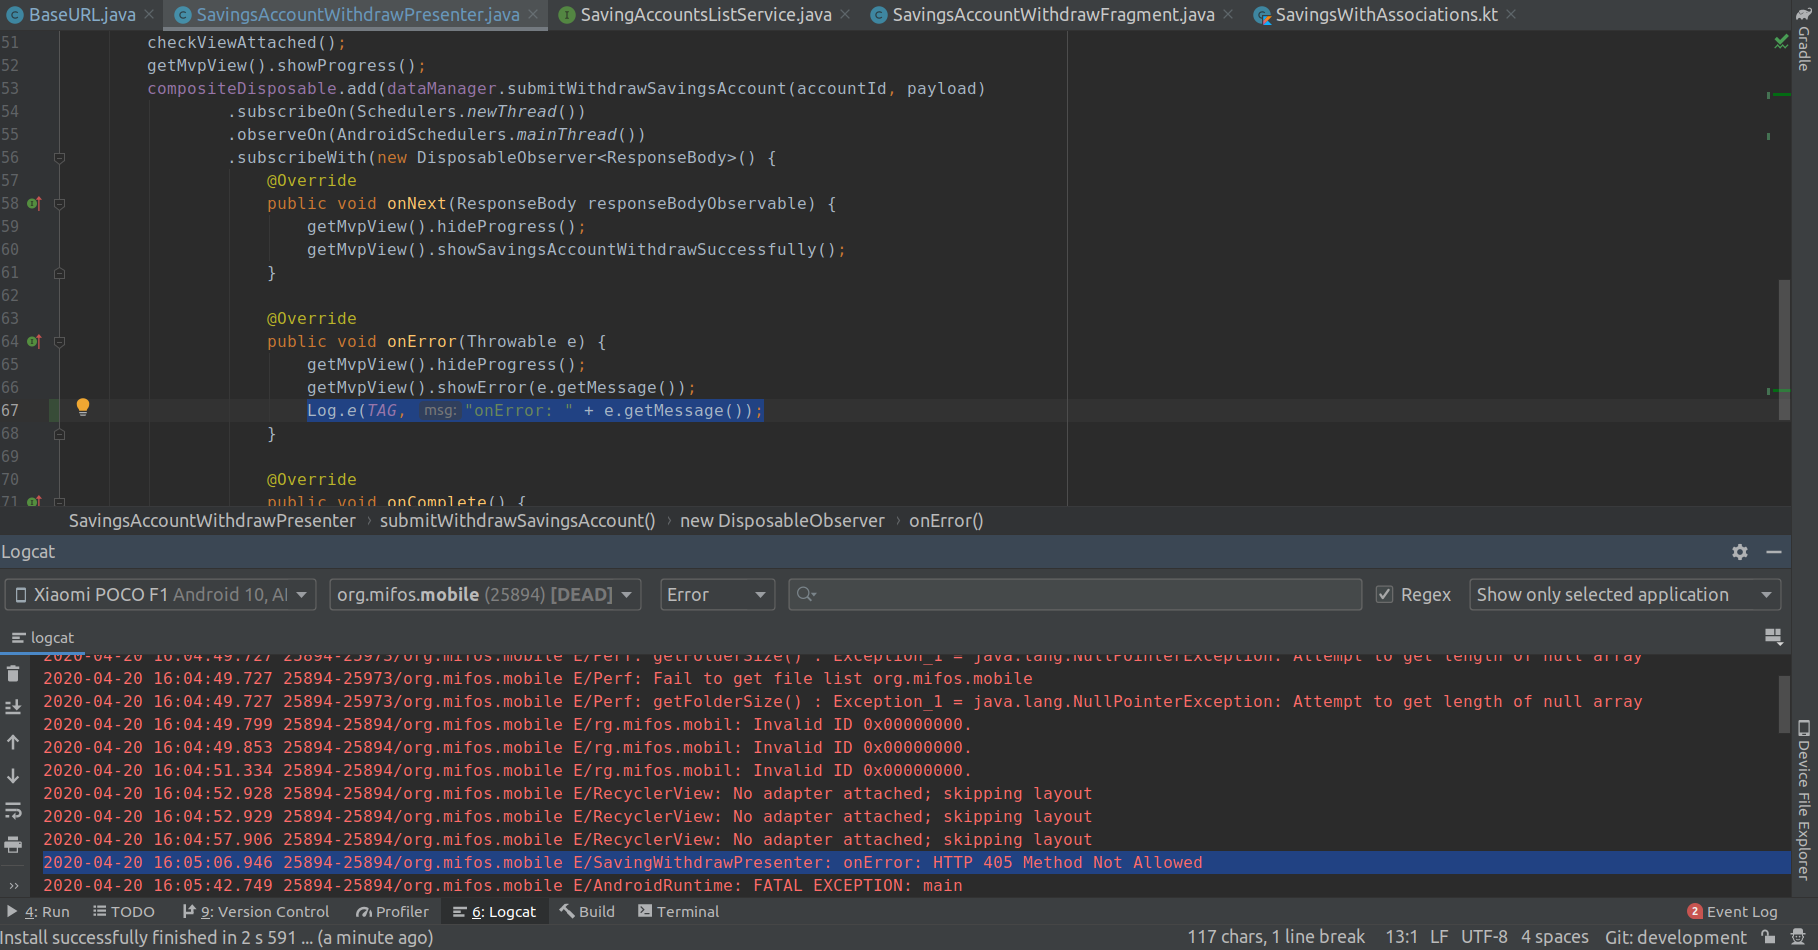Click breadcrumb submitWithdrawSavingsAccount()

[517, 521]
